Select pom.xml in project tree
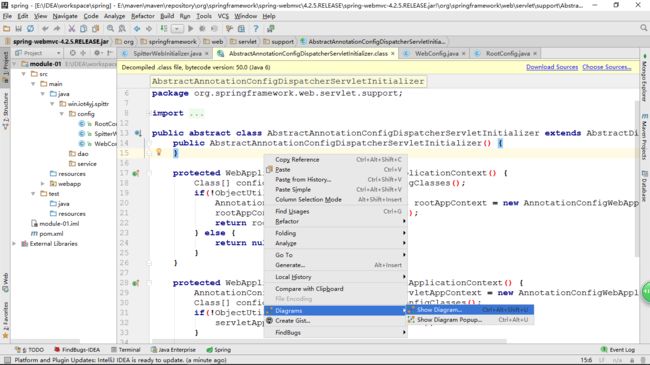650x365 pixels. point(47,234)
